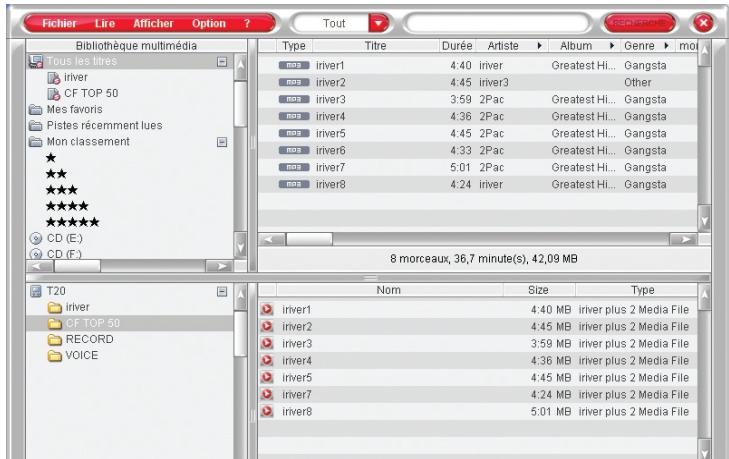
Task: Click the T20 device icon
Action: [36, 291]
